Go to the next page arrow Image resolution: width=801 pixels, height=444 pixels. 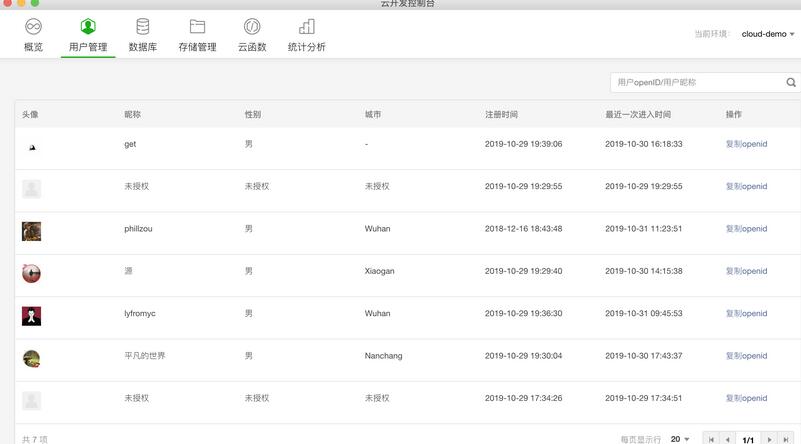pos(769,439)
